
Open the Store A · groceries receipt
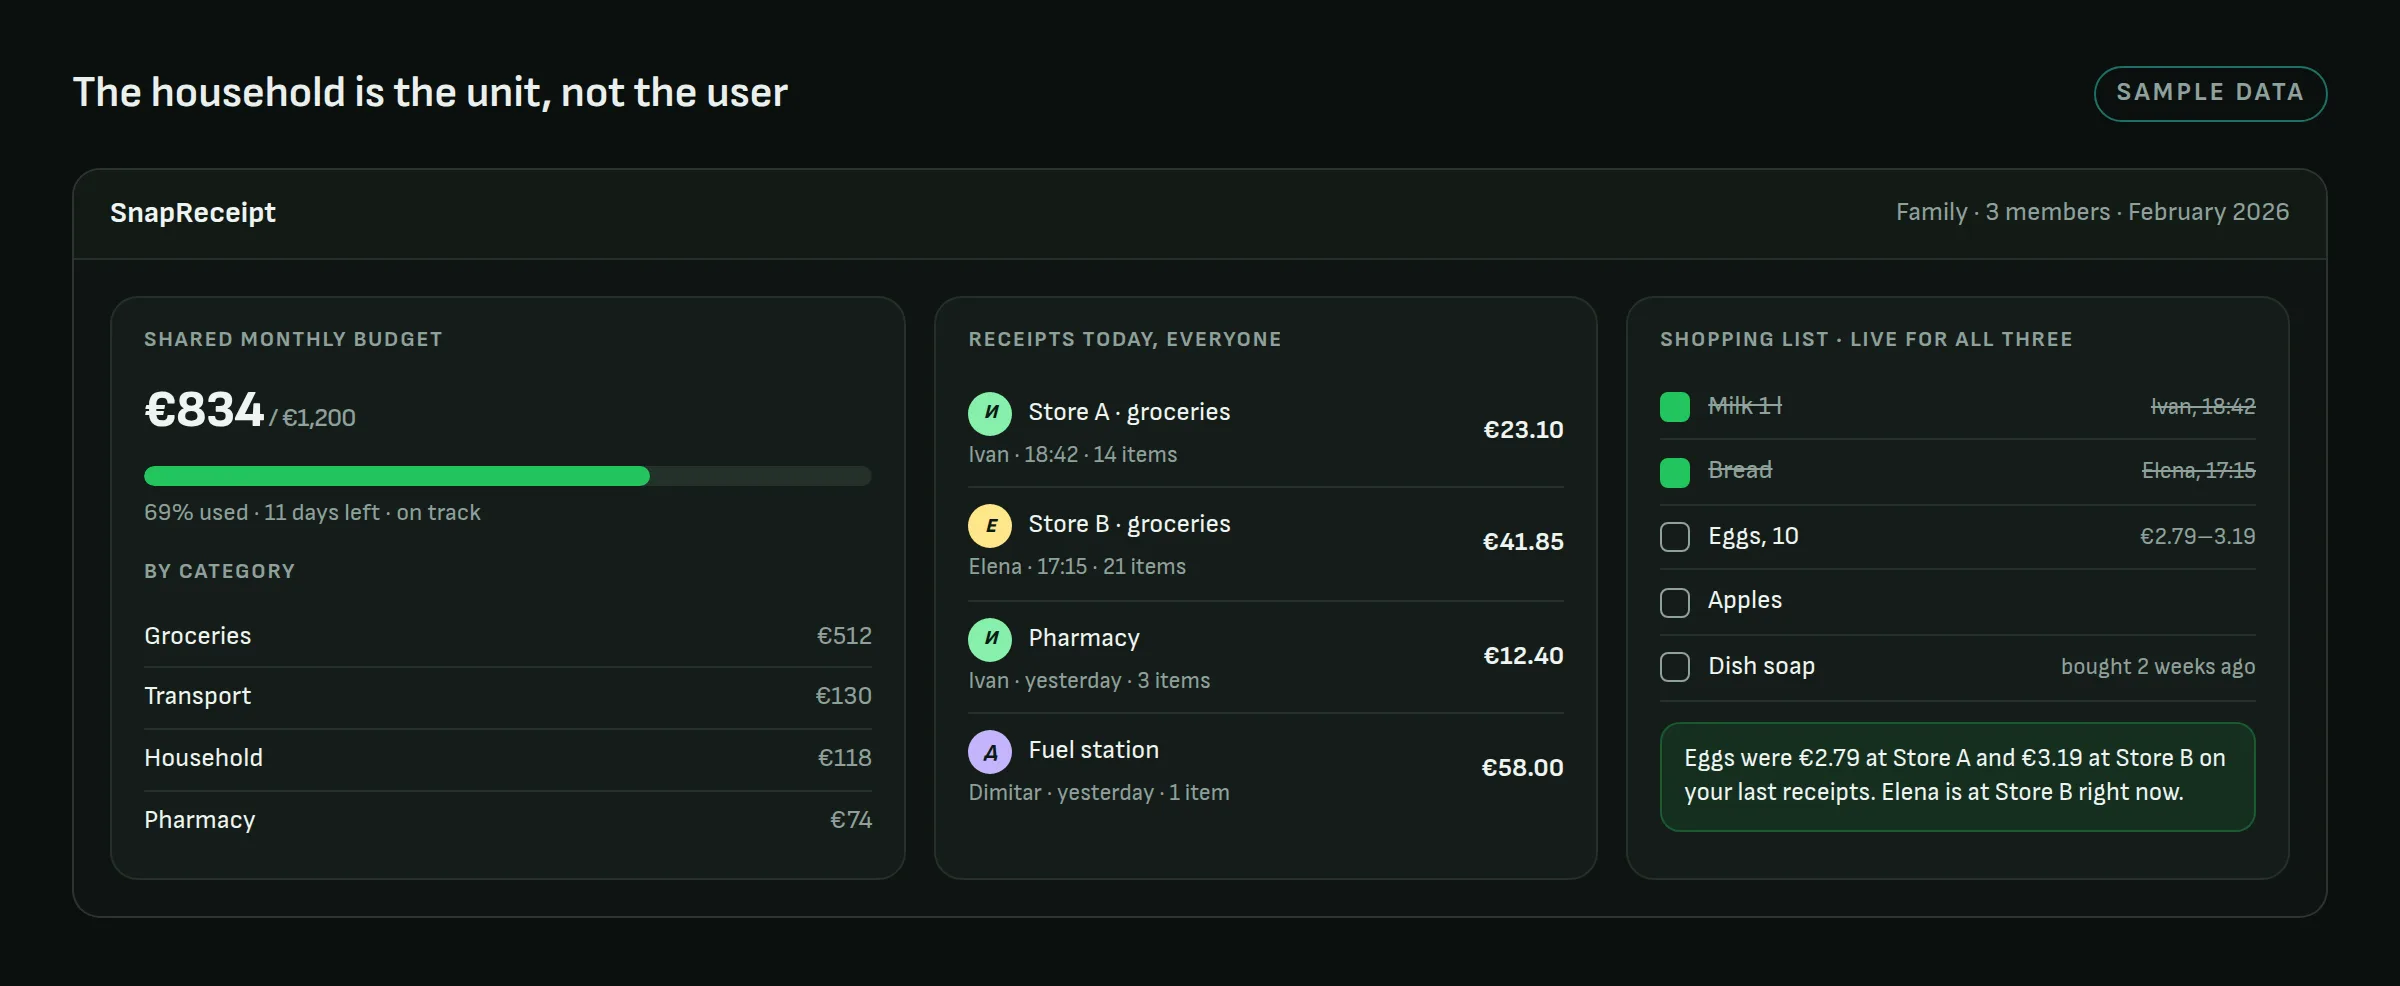(x=1266, y=431)
